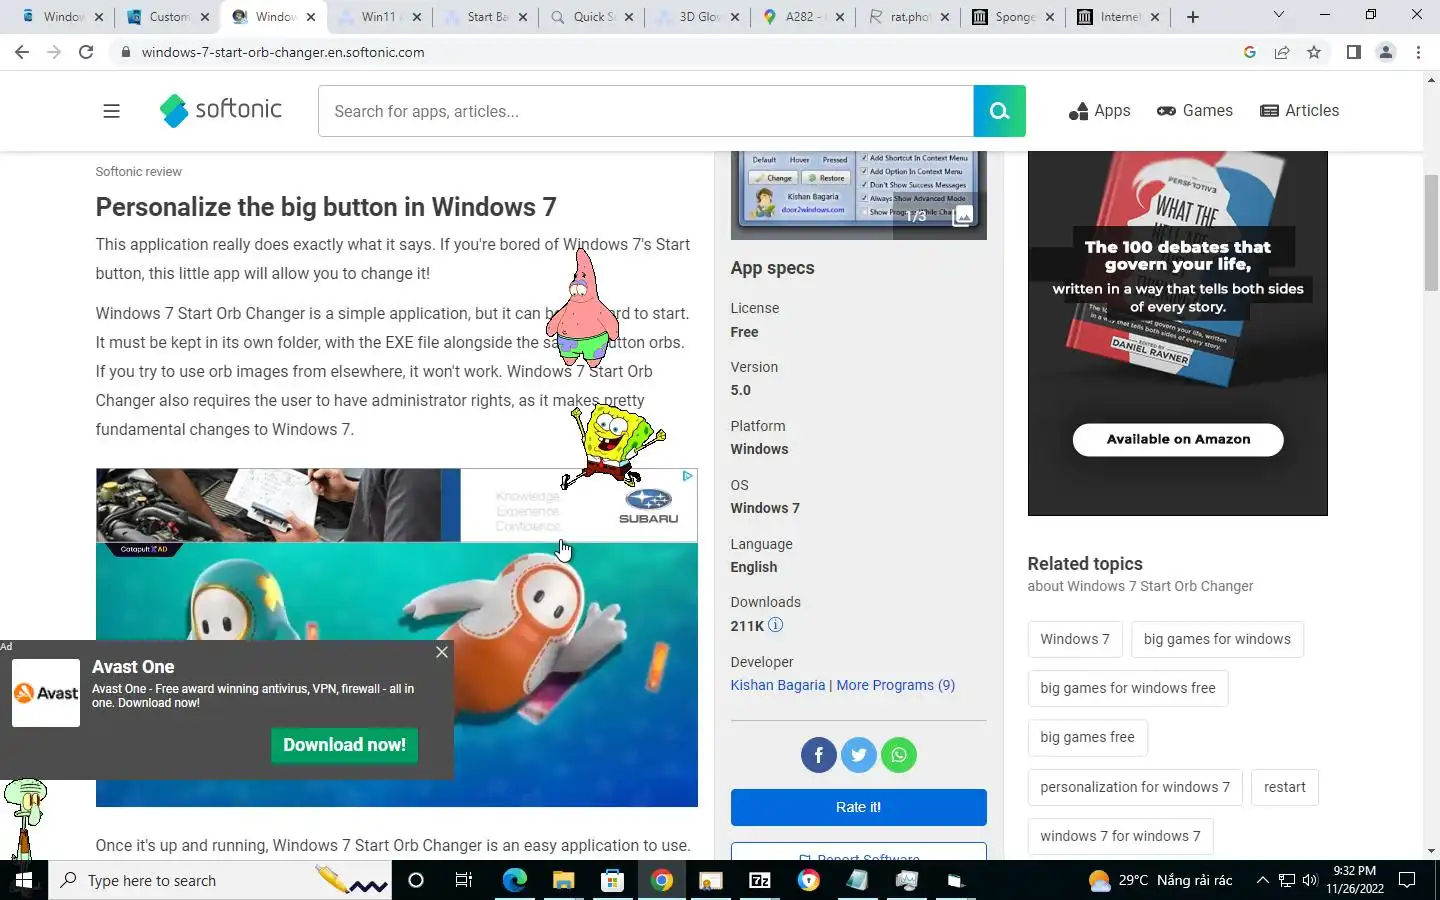
Task: Switch to the Quick S tab
Action: [x=592, y=17]
